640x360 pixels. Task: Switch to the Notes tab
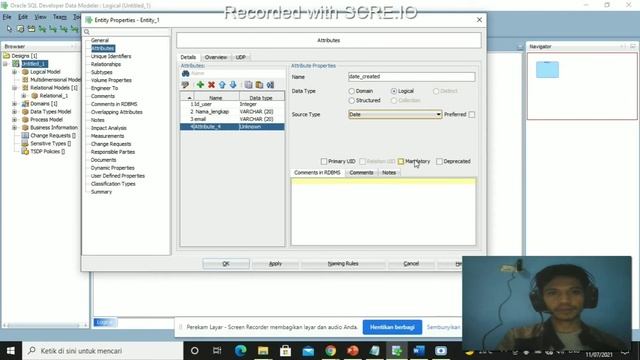click(x=389, y=173)
